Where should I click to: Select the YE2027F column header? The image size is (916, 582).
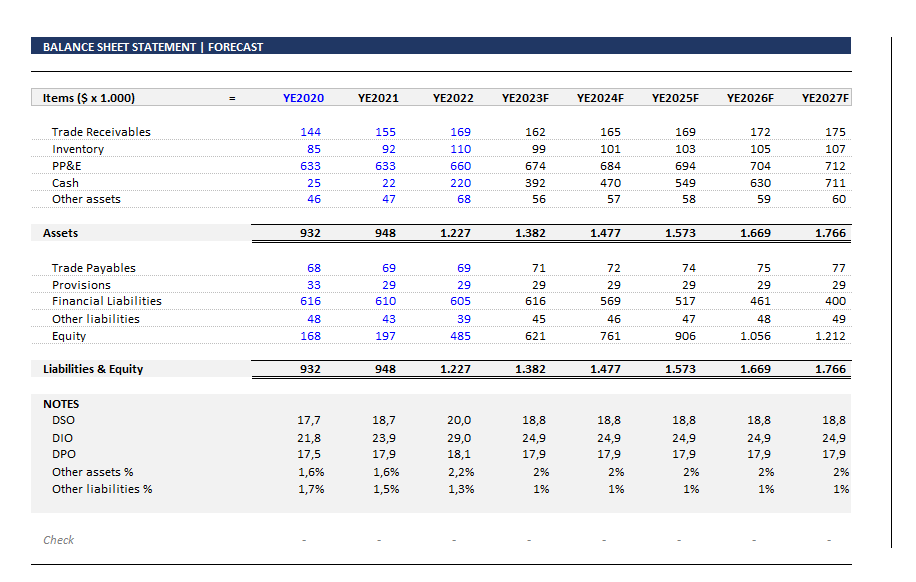[824, 98]
